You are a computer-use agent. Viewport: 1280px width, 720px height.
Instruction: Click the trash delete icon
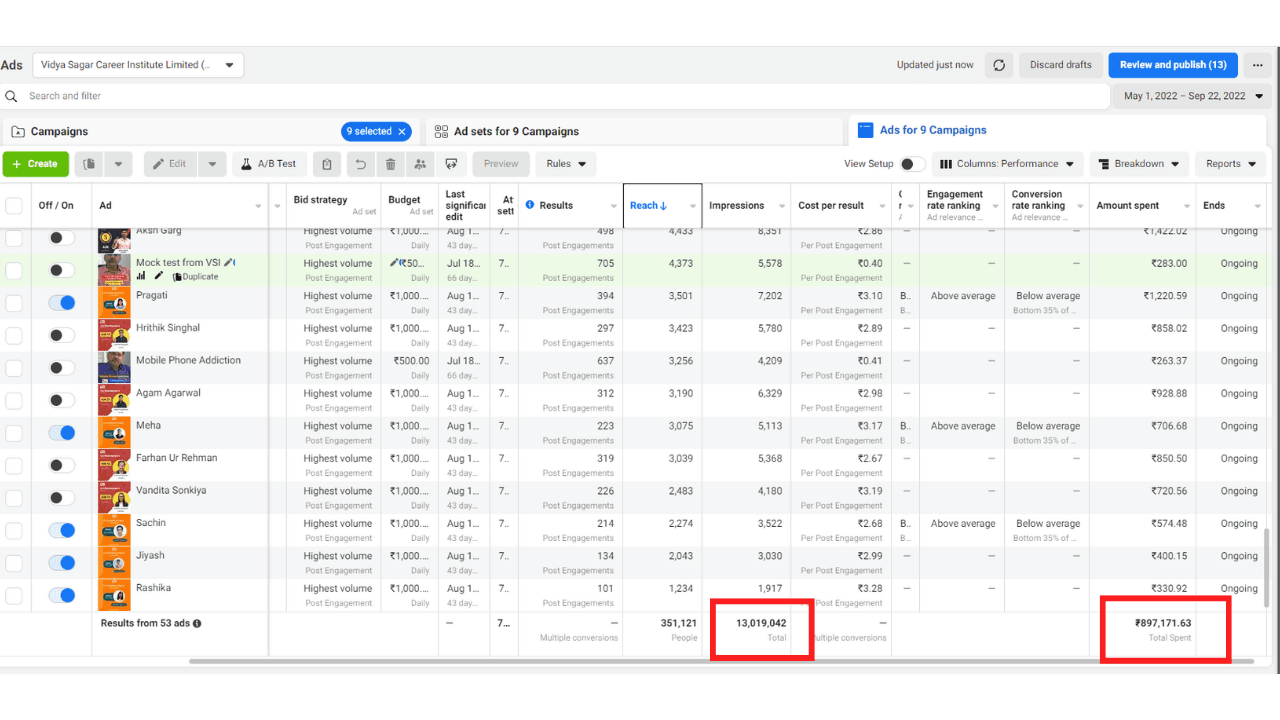(x=391, y=164)
